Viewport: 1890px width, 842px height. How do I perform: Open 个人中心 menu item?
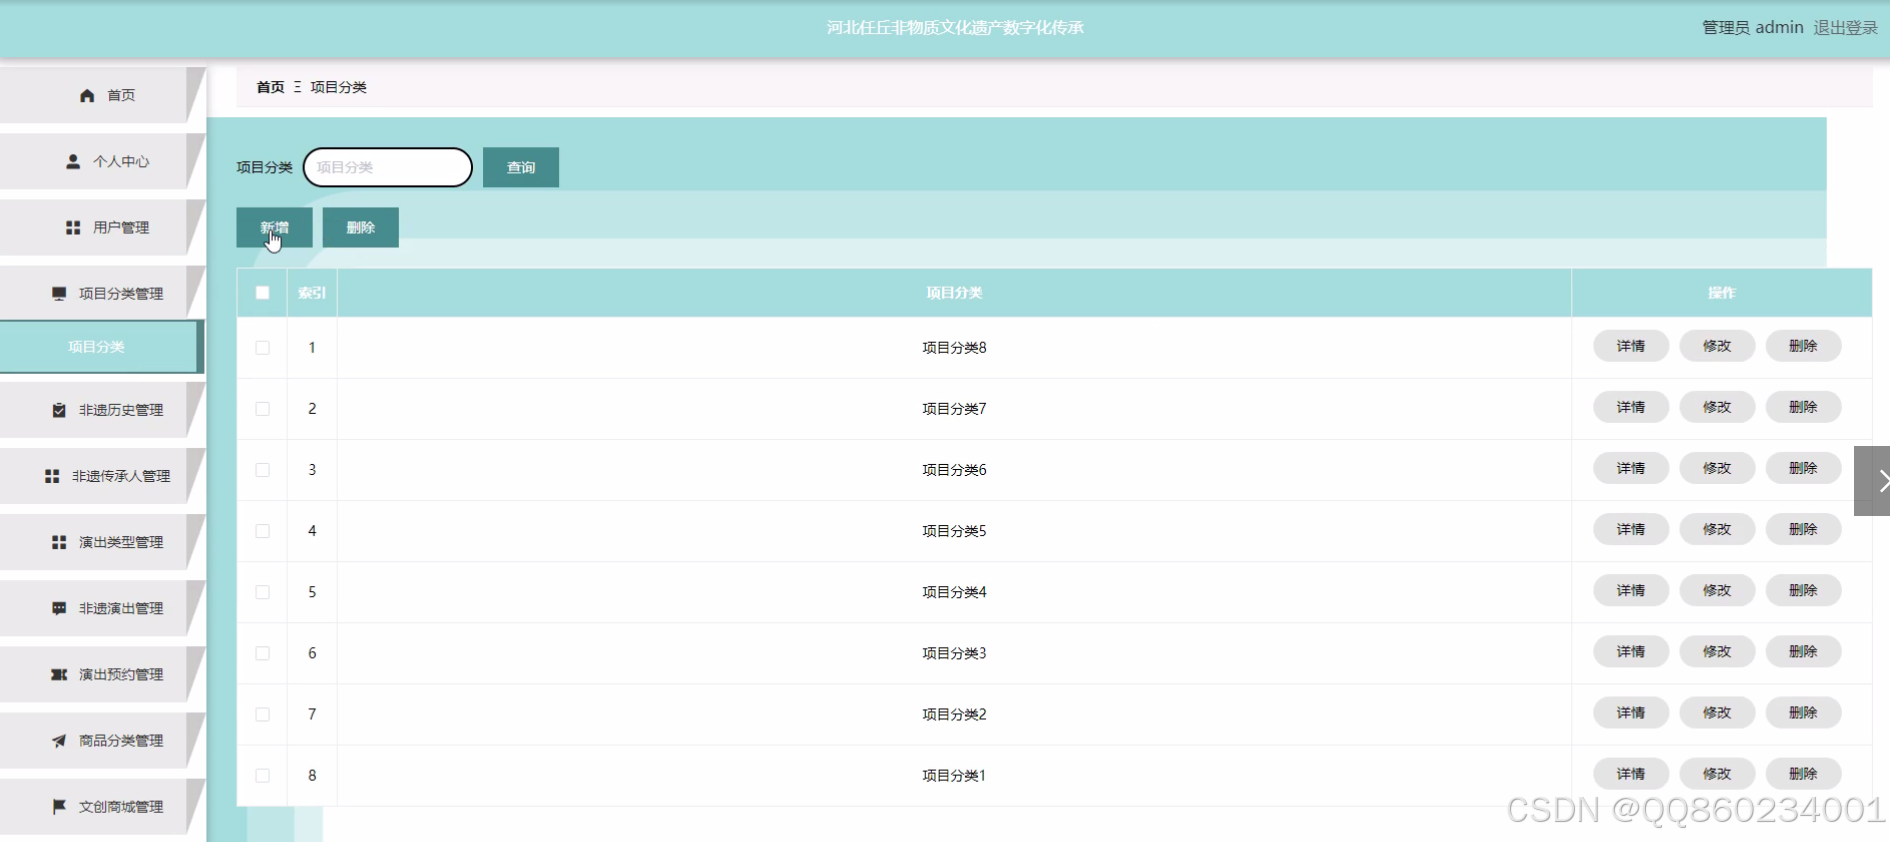102,162
